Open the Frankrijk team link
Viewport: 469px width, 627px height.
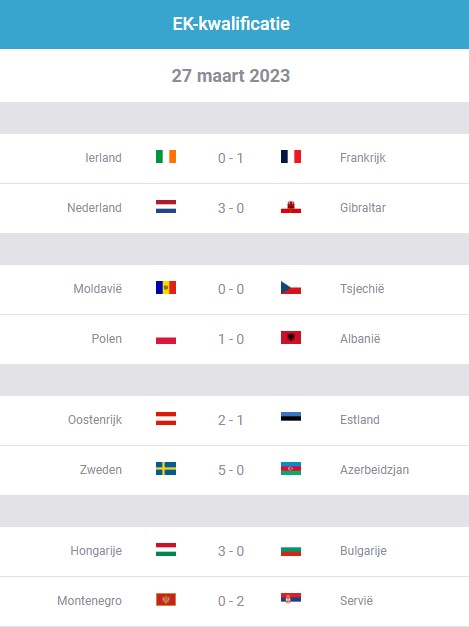(363, 158)
